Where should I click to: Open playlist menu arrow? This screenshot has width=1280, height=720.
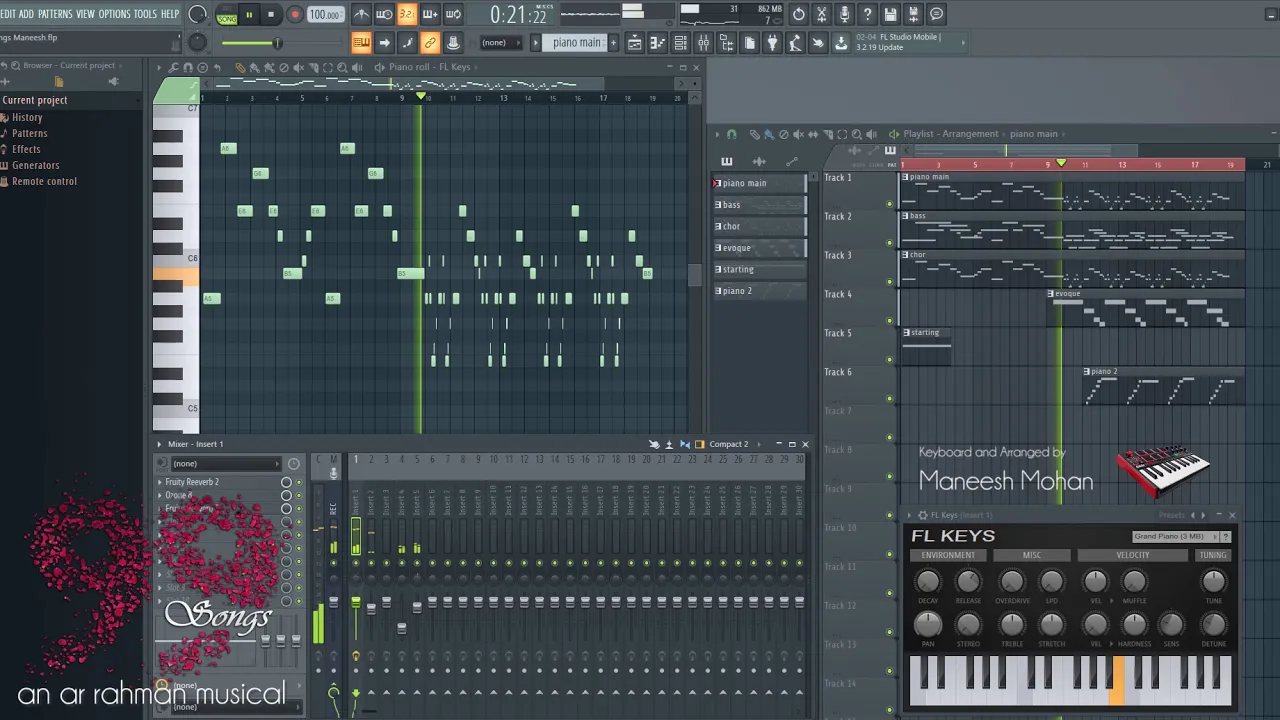[x=716, y=134]
